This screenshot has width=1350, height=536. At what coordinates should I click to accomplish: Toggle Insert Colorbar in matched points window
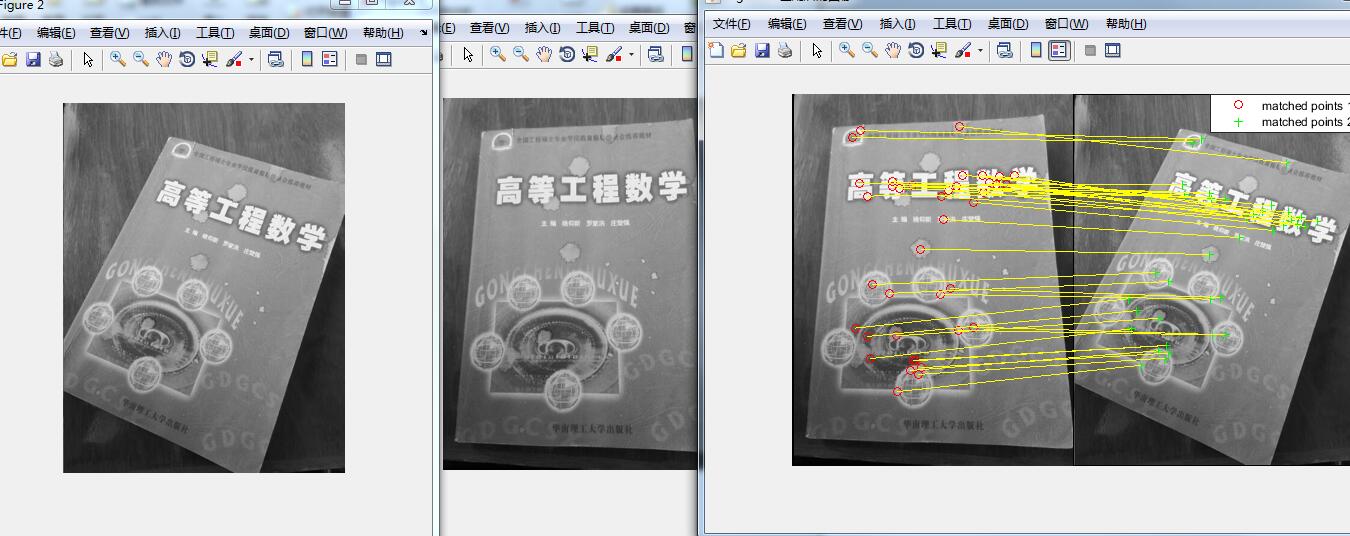pos(1036,50)
